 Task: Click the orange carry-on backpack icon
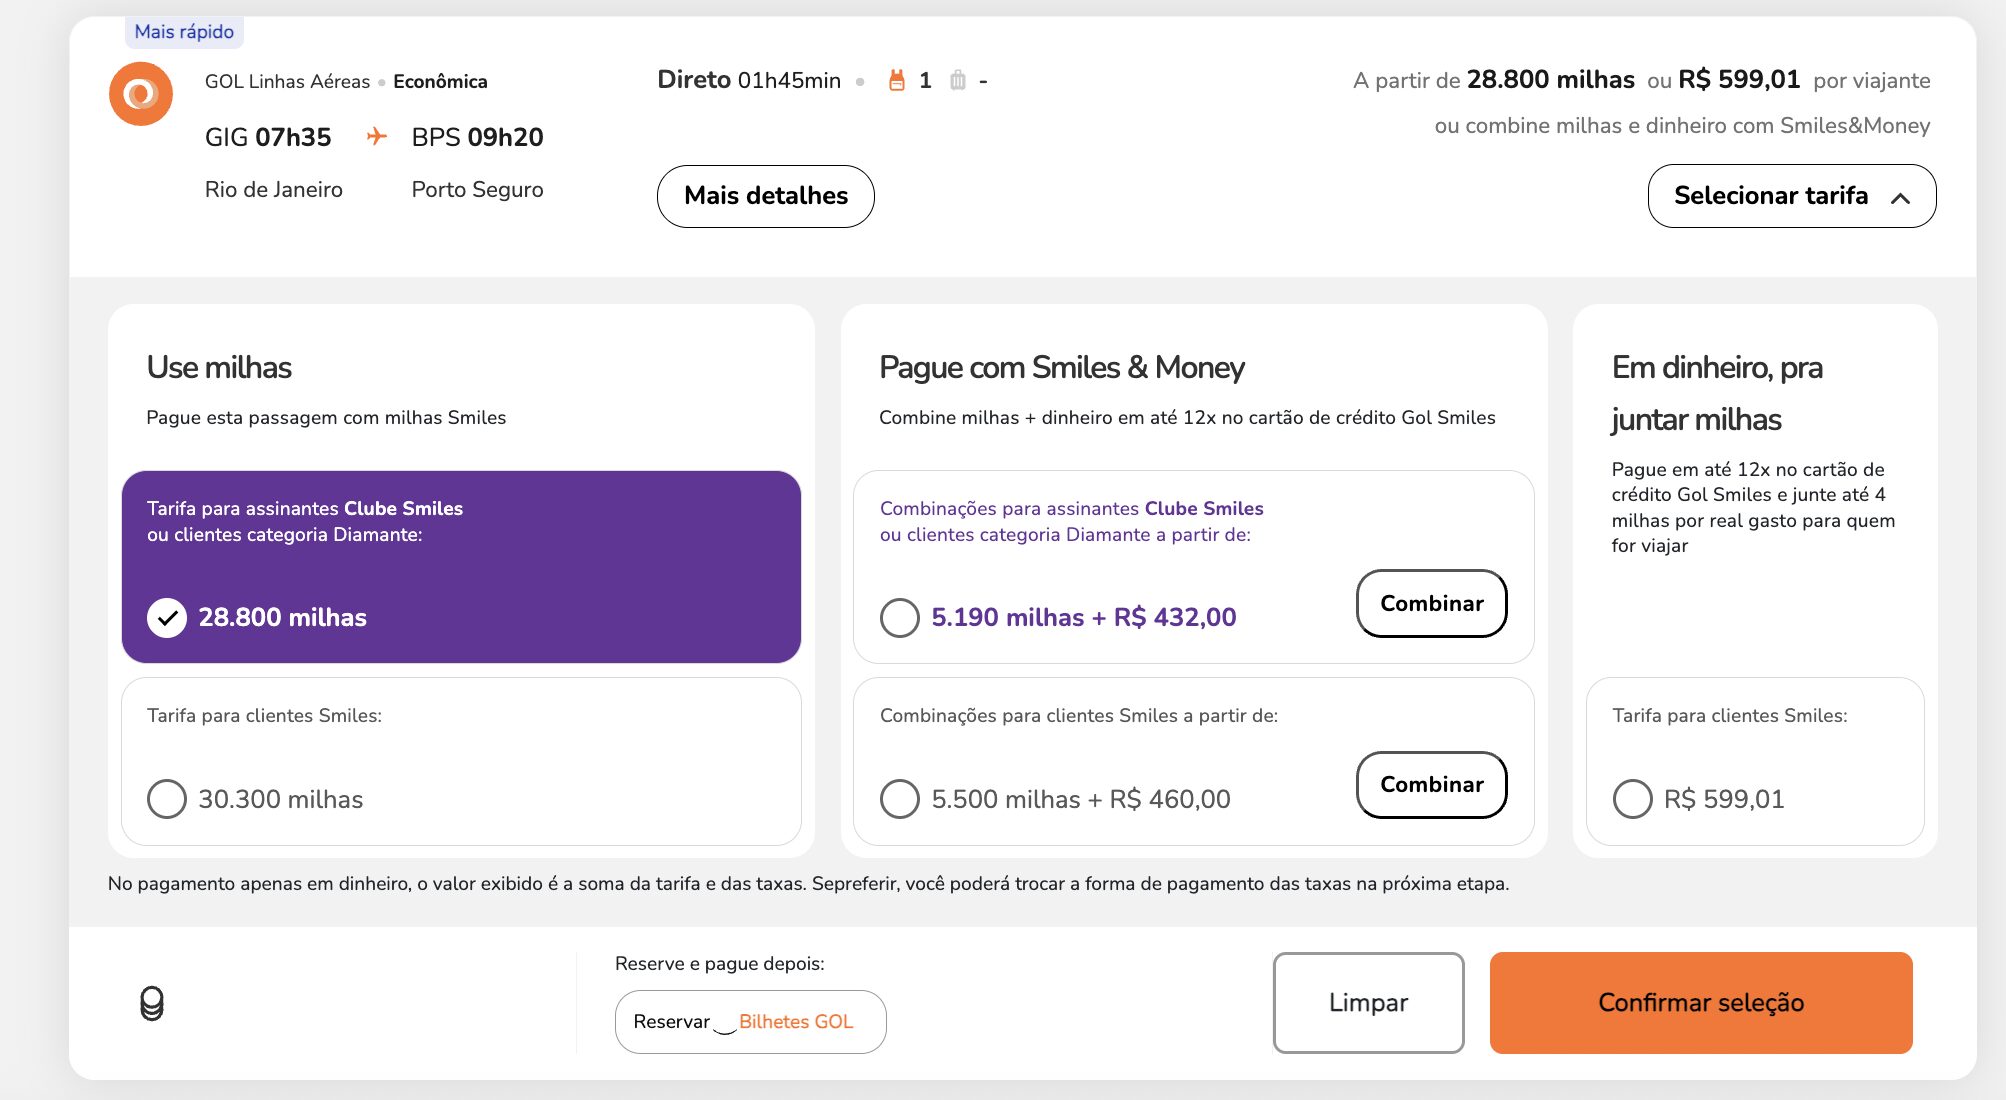tap(897, 80)
